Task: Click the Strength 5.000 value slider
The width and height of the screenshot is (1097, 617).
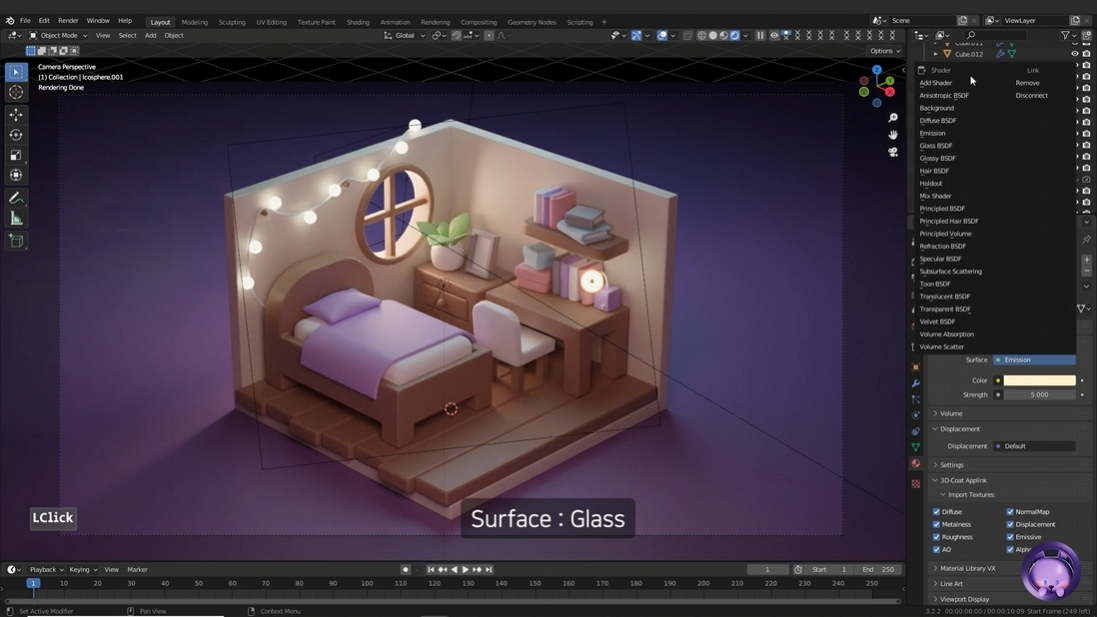Action: pos(1040,395)
